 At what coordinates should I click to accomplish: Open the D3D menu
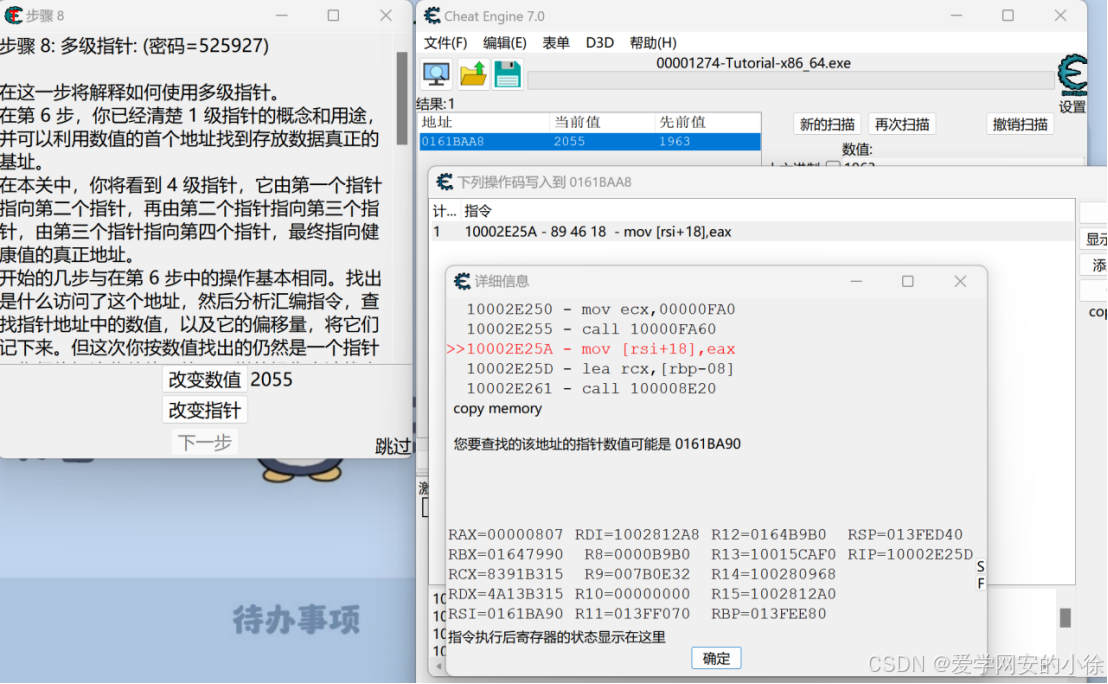tap(599, 42)
